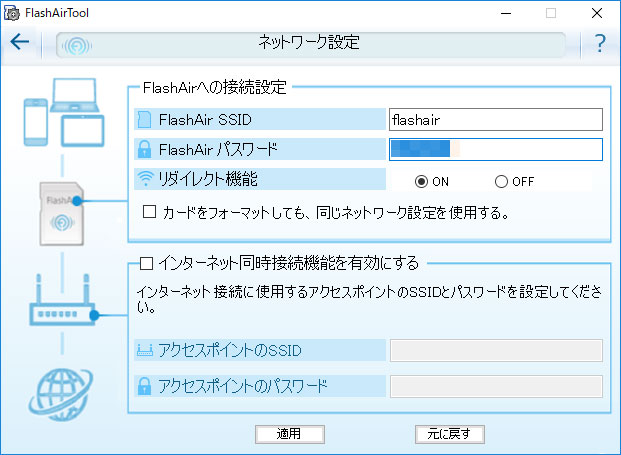Minimize the FlashAirTool window
The image size is (621, 455).
pos(506,13)
